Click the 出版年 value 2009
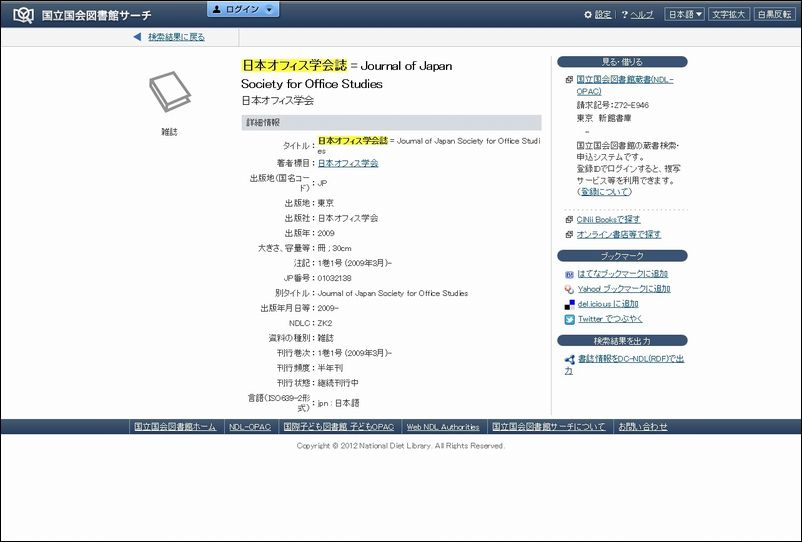The image size is (802, 542). point(326,233)
